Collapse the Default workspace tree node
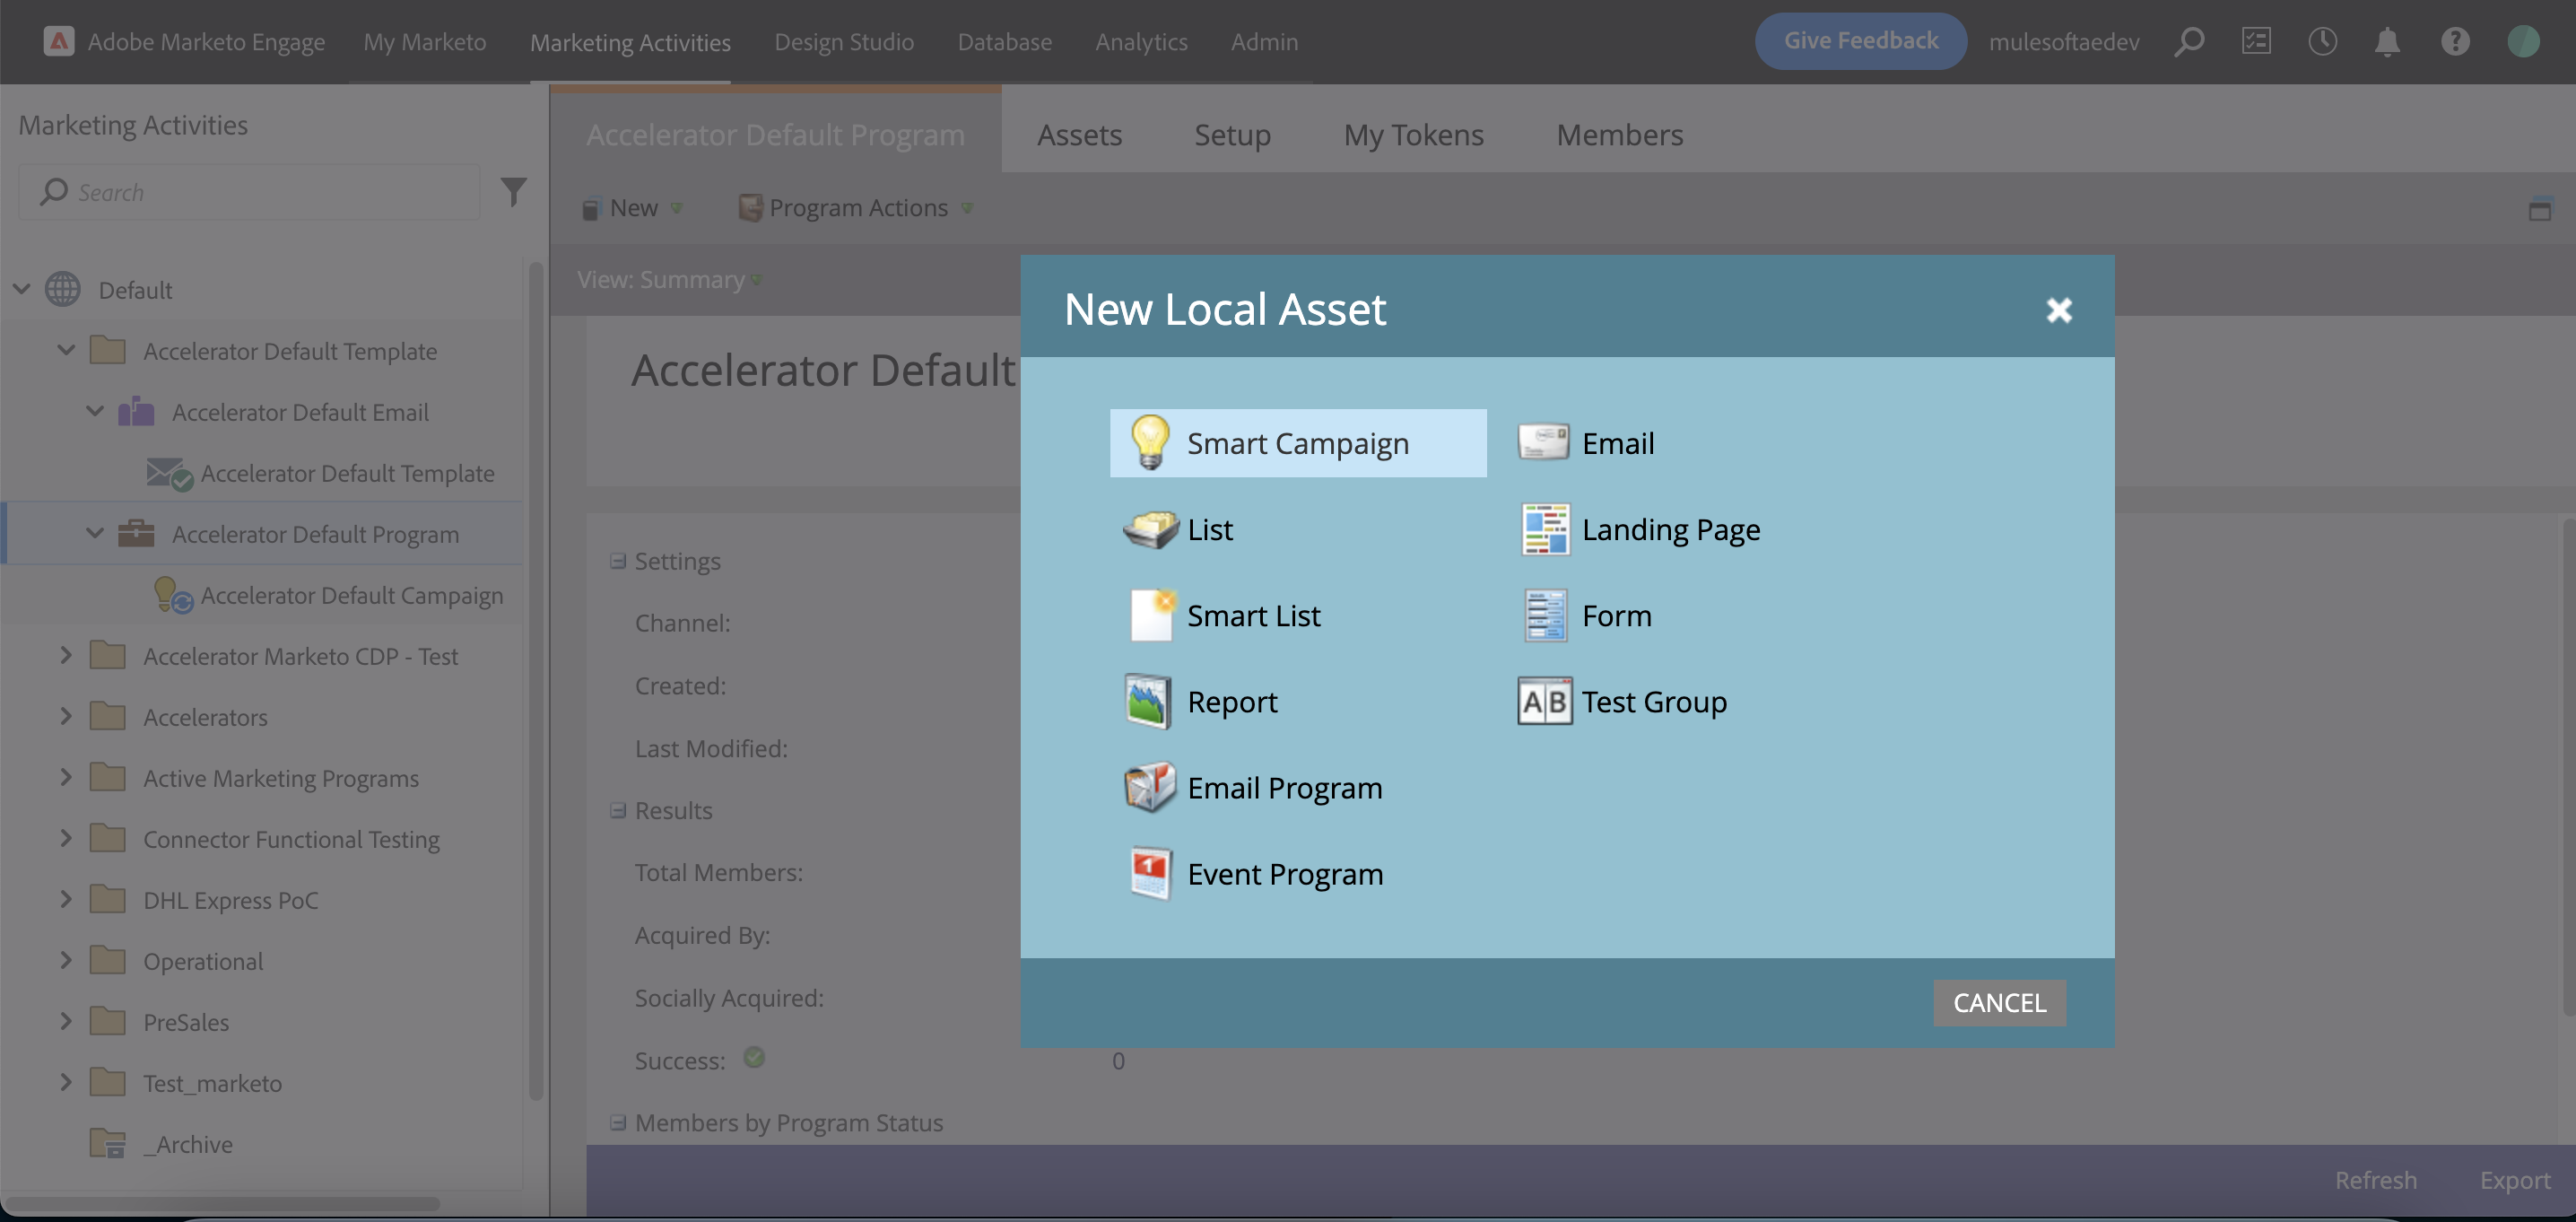Screen dimensions: 2576x1222 [21, 289]
